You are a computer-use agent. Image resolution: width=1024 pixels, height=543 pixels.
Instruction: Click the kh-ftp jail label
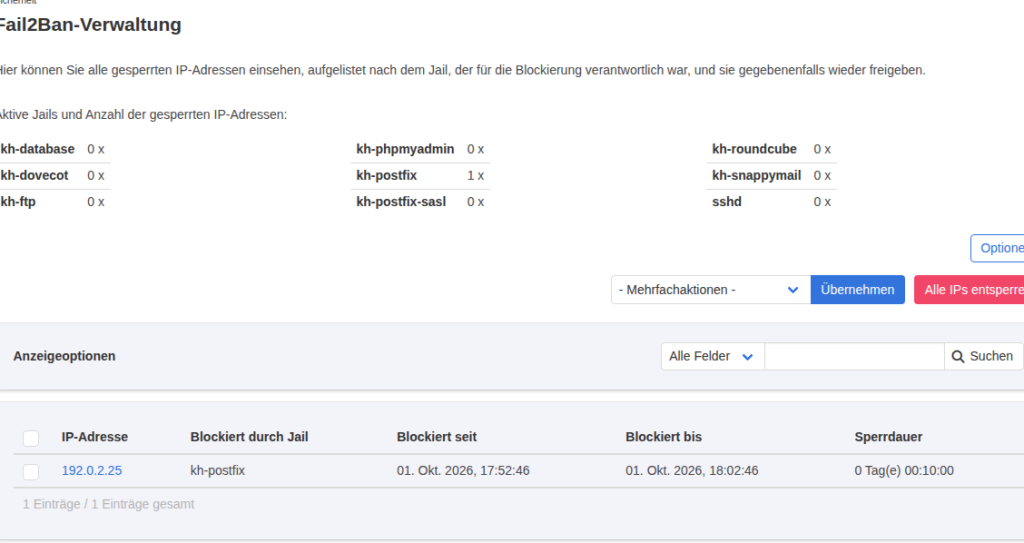click(x=18, y=201)
